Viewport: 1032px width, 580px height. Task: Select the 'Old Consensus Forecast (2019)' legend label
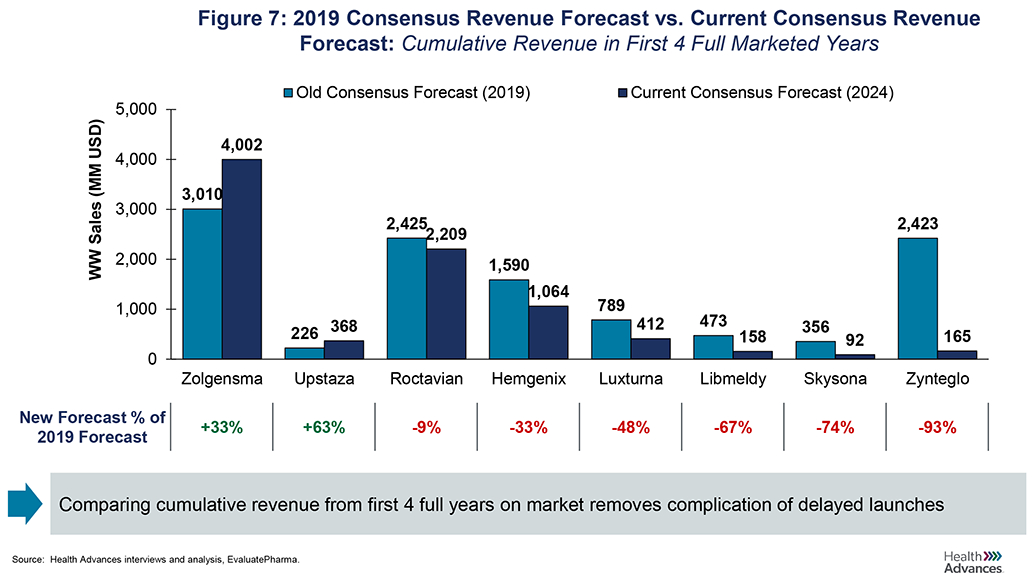[413, 93]
